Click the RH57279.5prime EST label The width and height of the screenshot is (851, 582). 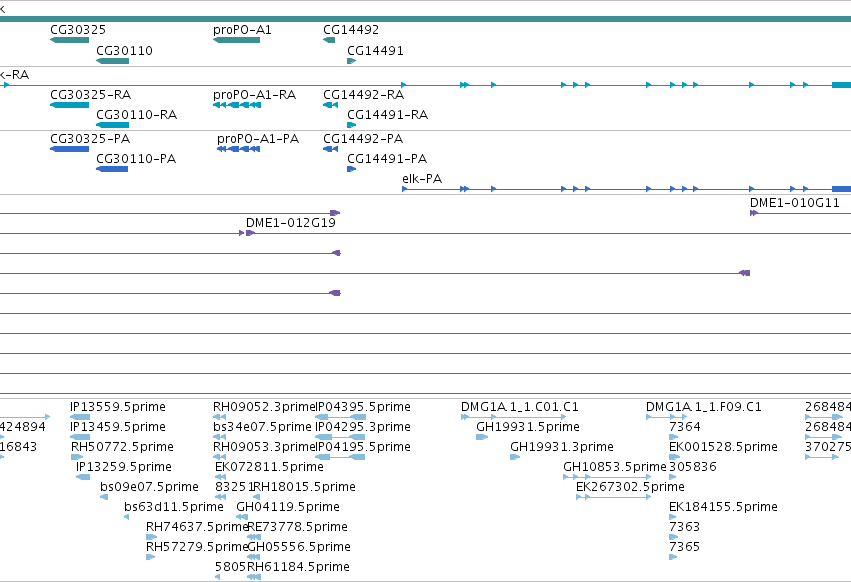[198, 547]
